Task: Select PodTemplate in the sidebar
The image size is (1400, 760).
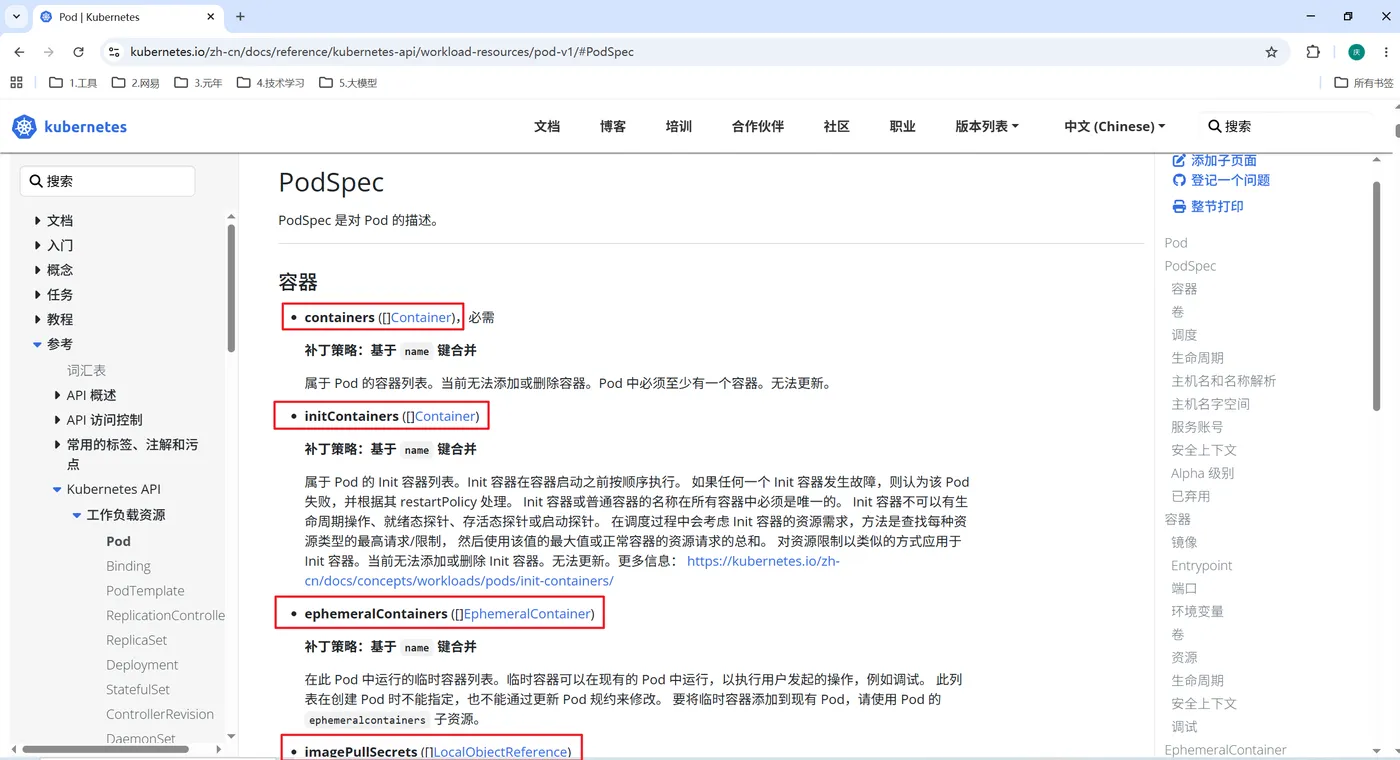Action: pyautogui.click(x=145, y=591)
